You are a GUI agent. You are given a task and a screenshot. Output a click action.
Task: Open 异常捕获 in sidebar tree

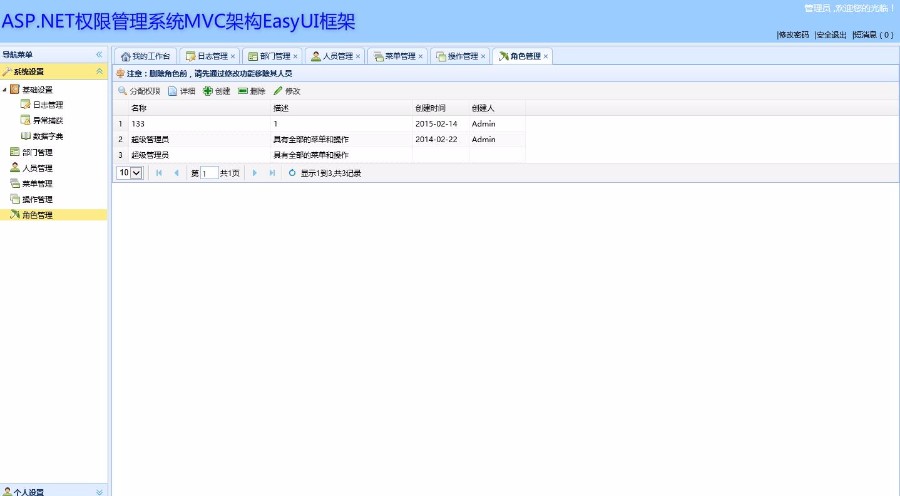(x=48, y=121)
